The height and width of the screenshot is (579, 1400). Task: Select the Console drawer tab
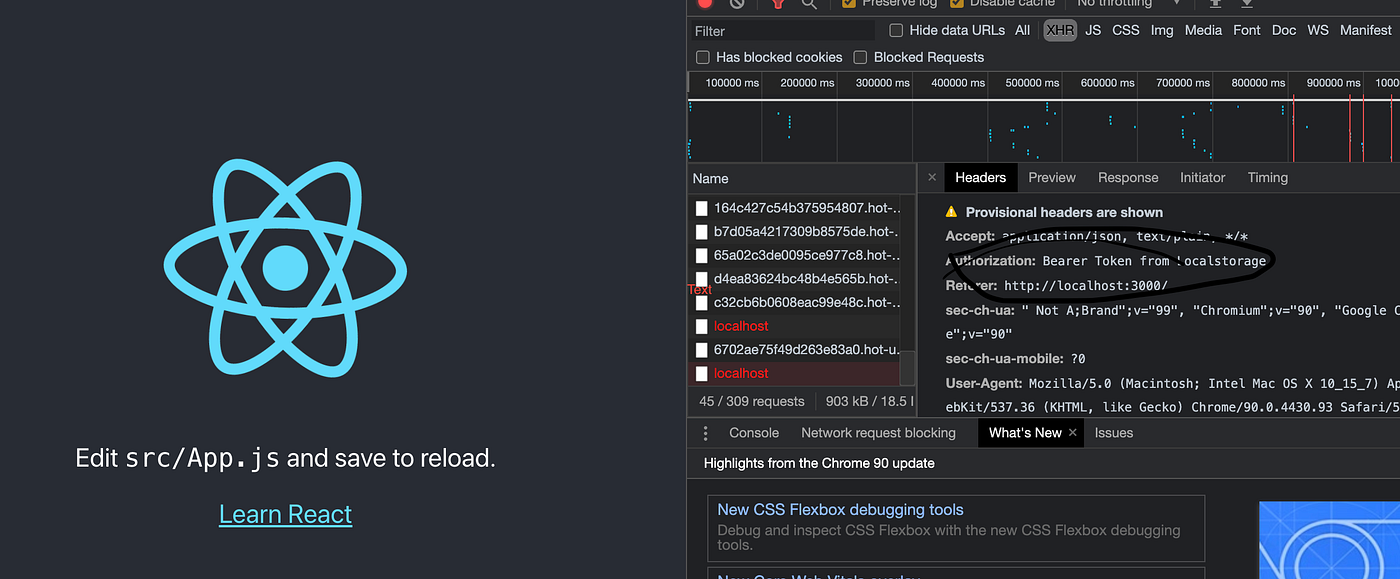pos(753,432)
